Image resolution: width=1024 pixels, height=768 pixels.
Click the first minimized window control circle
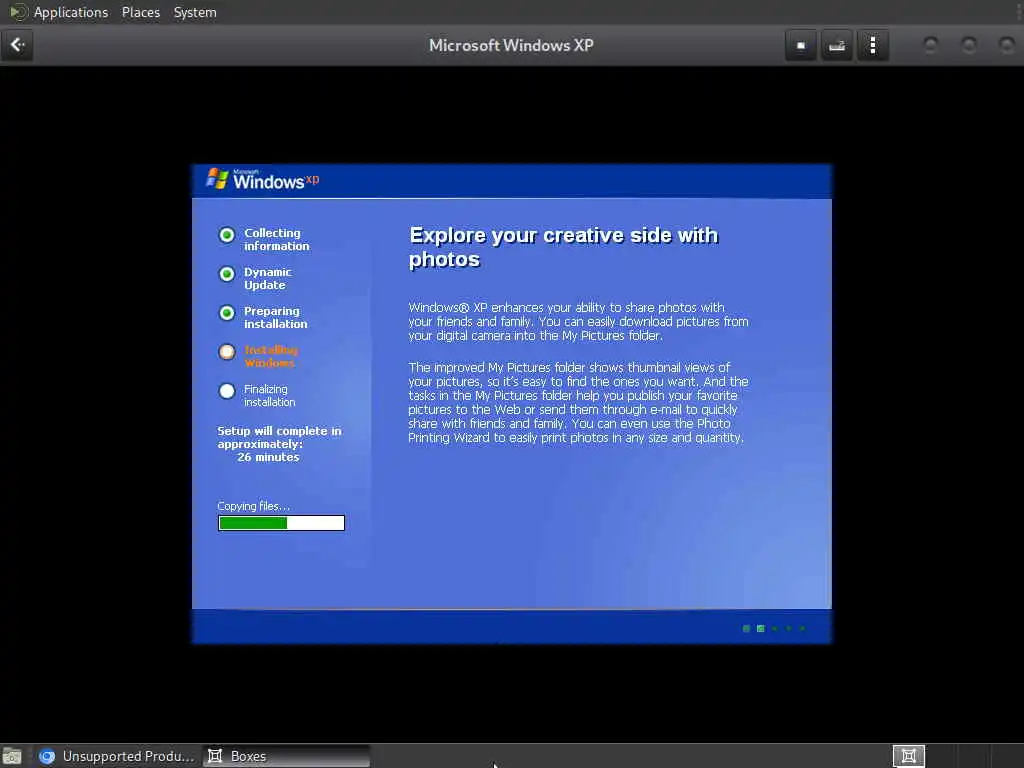pyautogui.click(x=931, y=45)
